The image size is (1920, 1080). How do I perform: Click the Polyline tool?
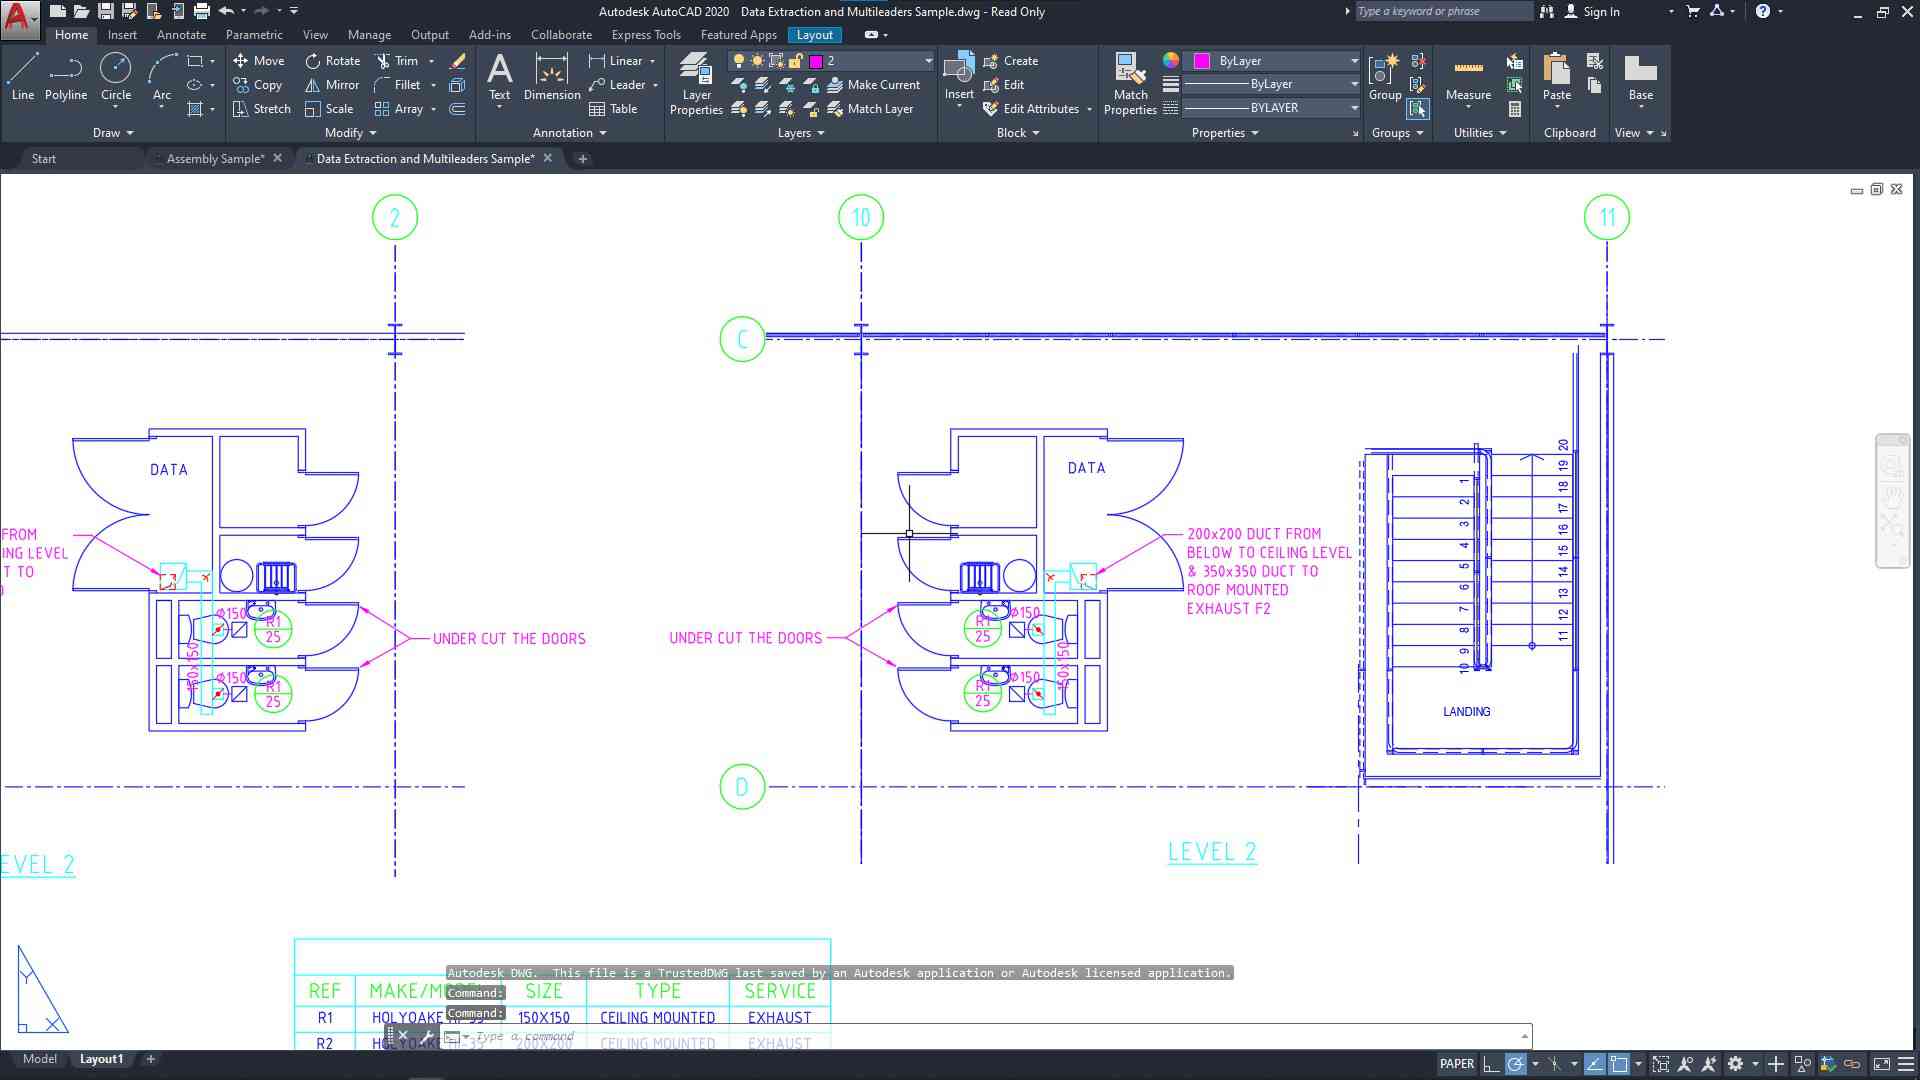pos(66,78)
